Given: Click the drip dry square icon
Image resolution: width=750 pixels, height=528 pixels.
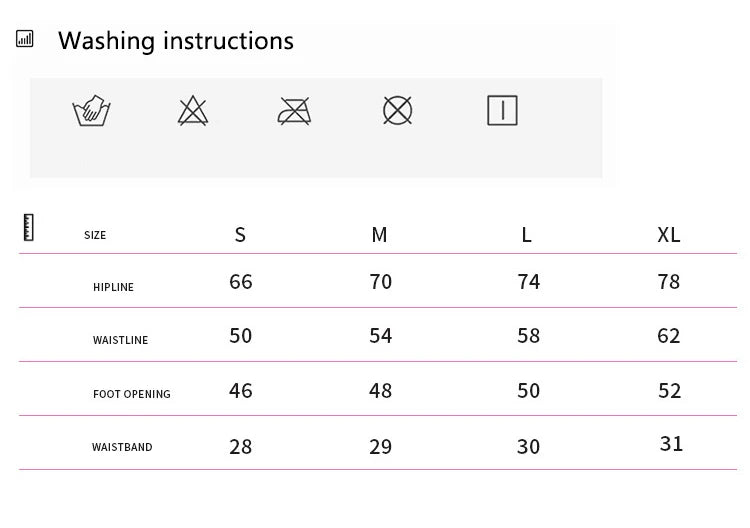Looking at the screenshot, I should pyautogui.click(x=502, y=110).
